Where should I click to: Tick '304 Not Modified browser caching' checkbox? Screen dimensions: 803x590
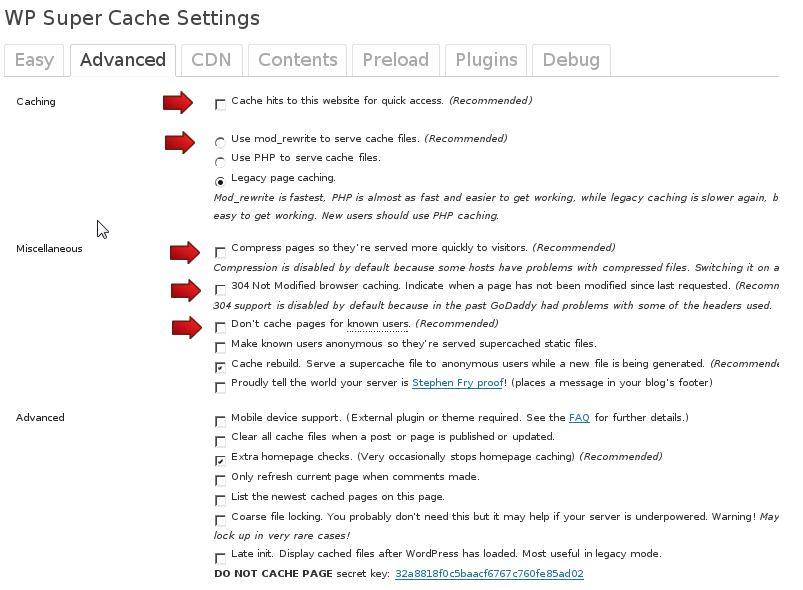[220, 289]
